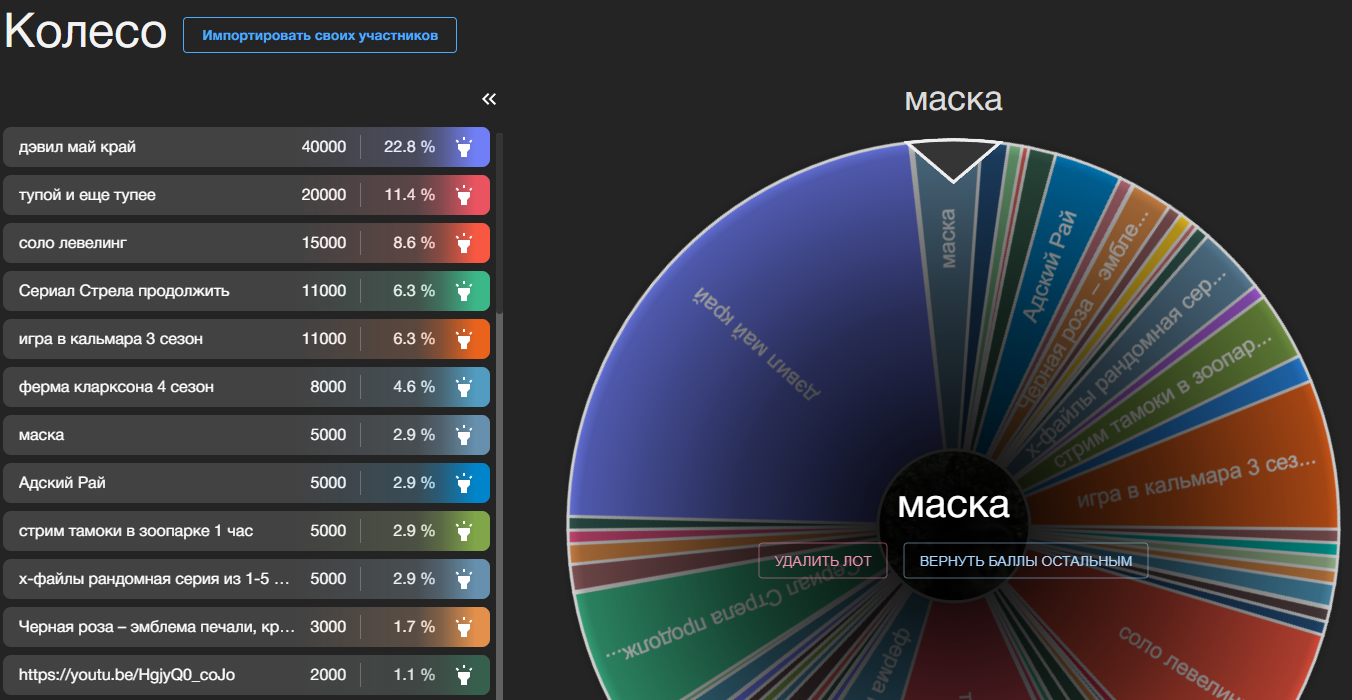Click "Черная роза – эмблема печали" list name

pyautogui.click(x=157, y=627)
